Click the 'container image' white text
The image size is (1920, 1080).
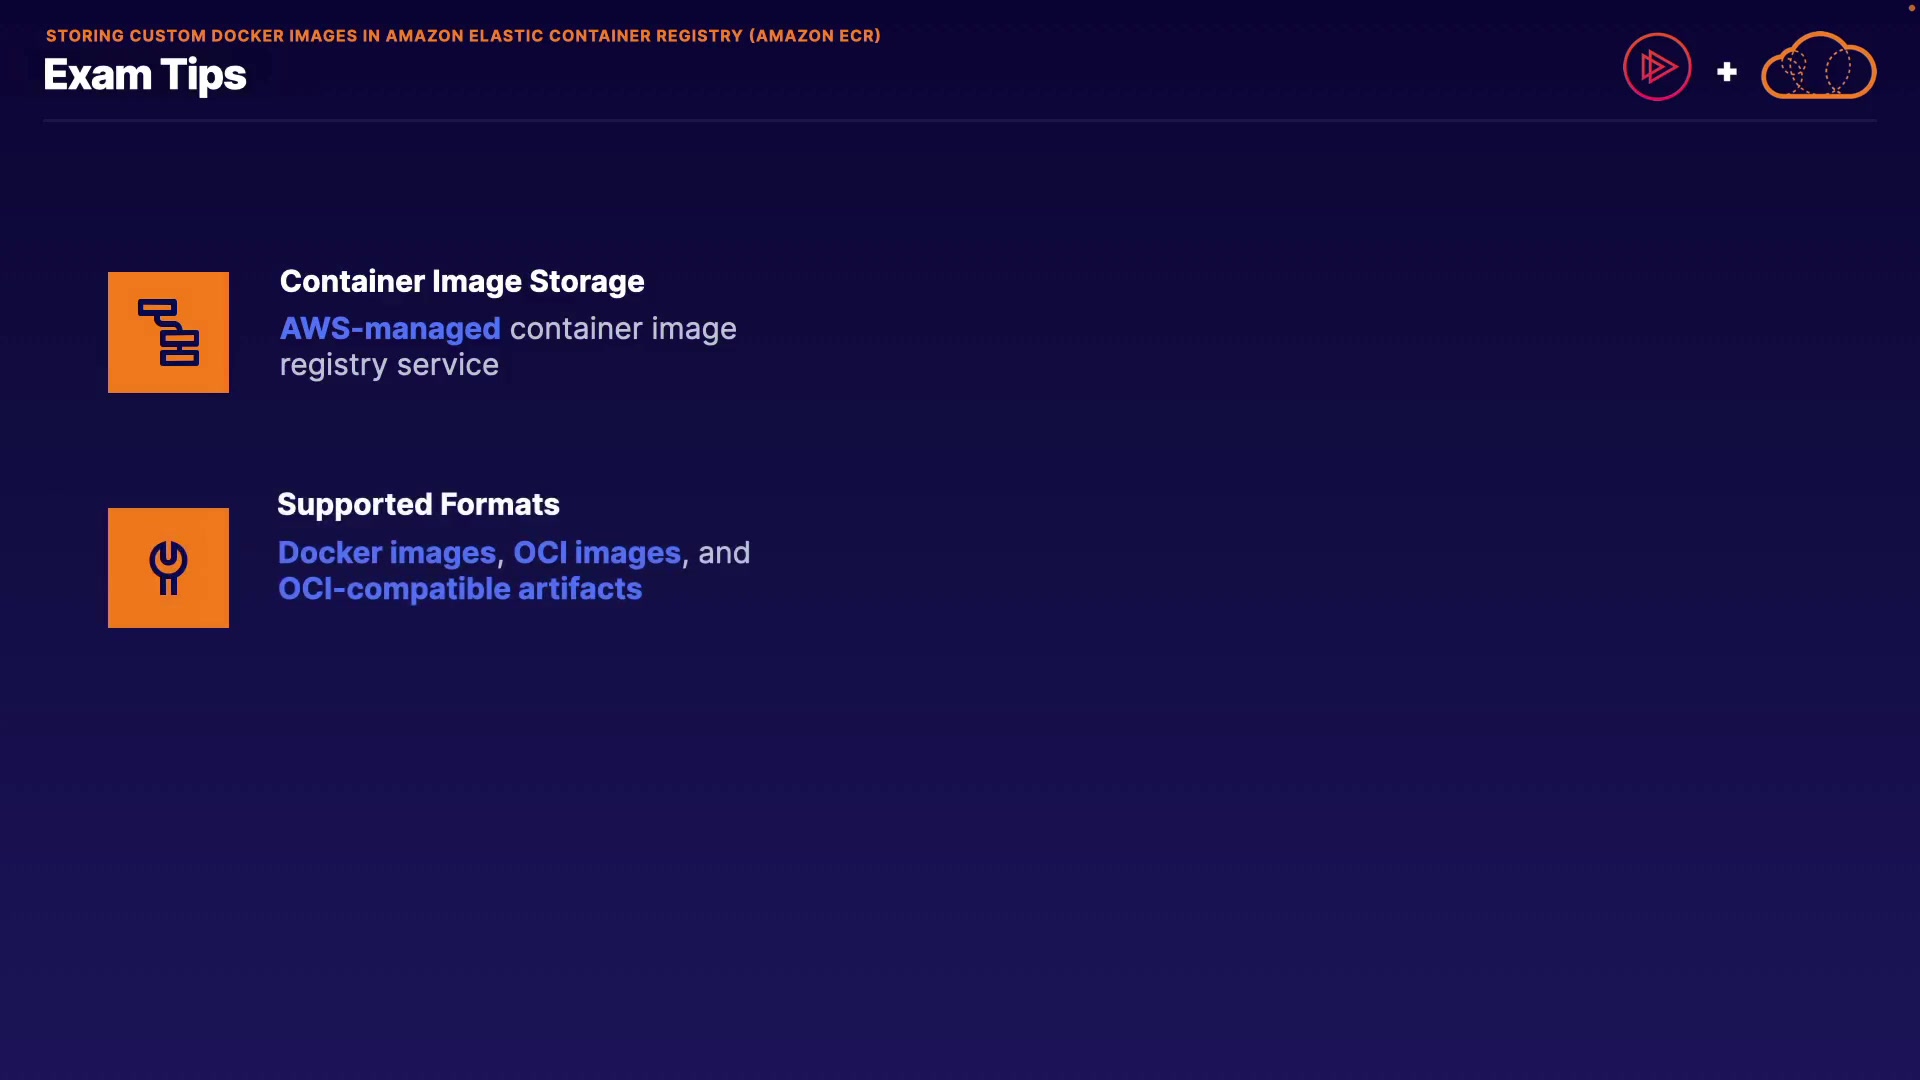(x=623, y=329)
